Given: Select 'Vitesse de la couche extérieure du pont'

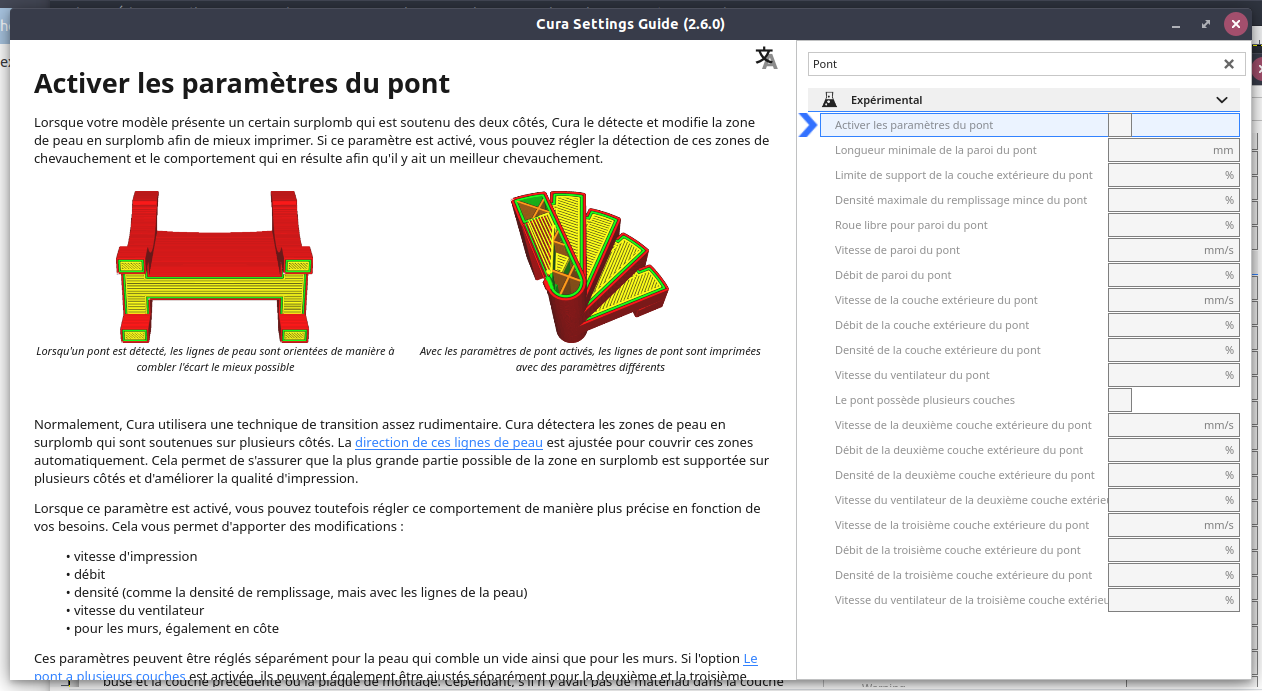Looking at the screenshot, I should 936,300.
